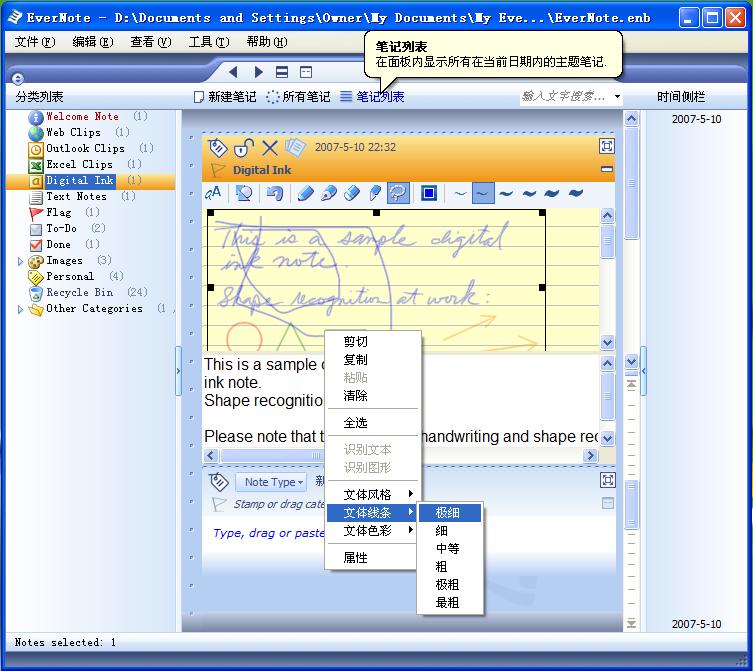The image size is (753, 671).
Task: Click the single-note view layout icon
Action: tap(306, 72)
